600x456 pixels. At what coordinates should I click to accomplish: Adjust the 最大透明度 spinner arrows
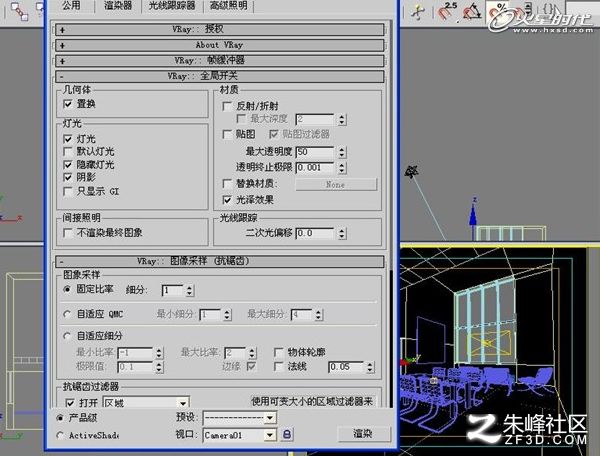pyautogui.click(x=342, y=152)
